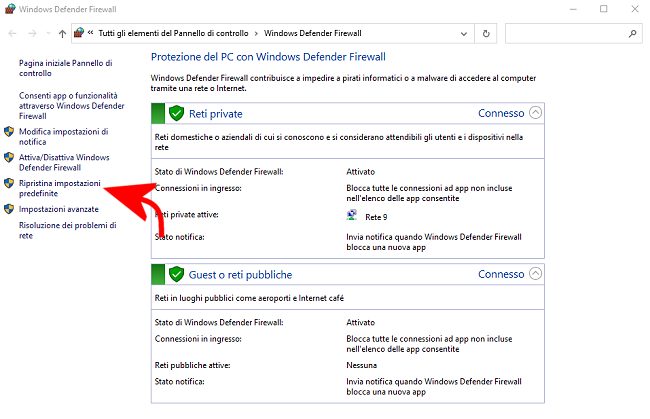
Task: Click the shield icon next to Modifica impostazioni di notifica
Action: 9,132
